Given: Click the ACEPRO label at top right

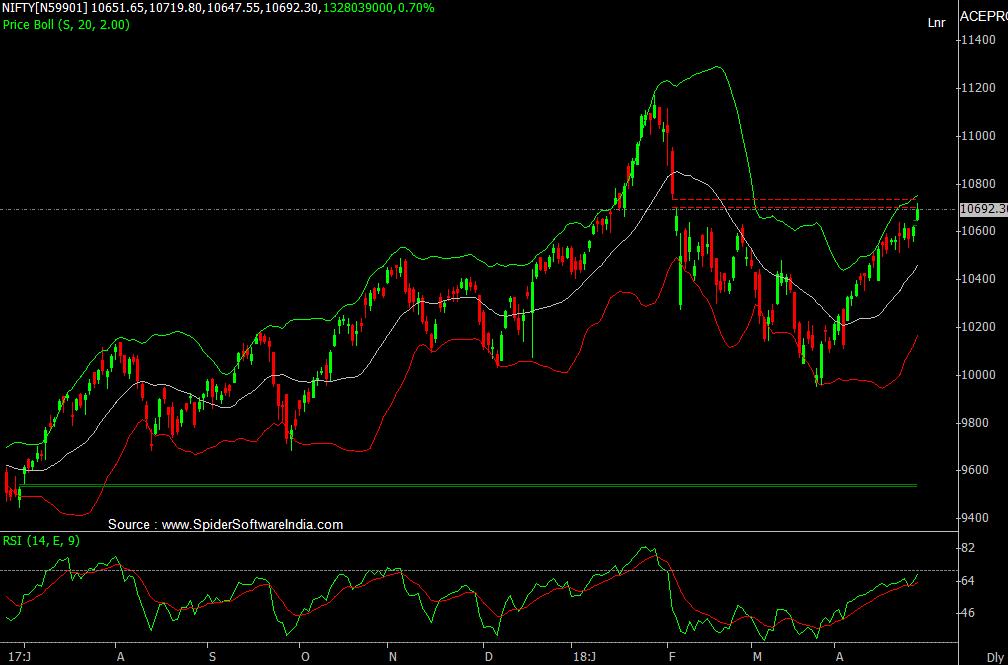Looking at the screenshot, I should coord(984,17).
